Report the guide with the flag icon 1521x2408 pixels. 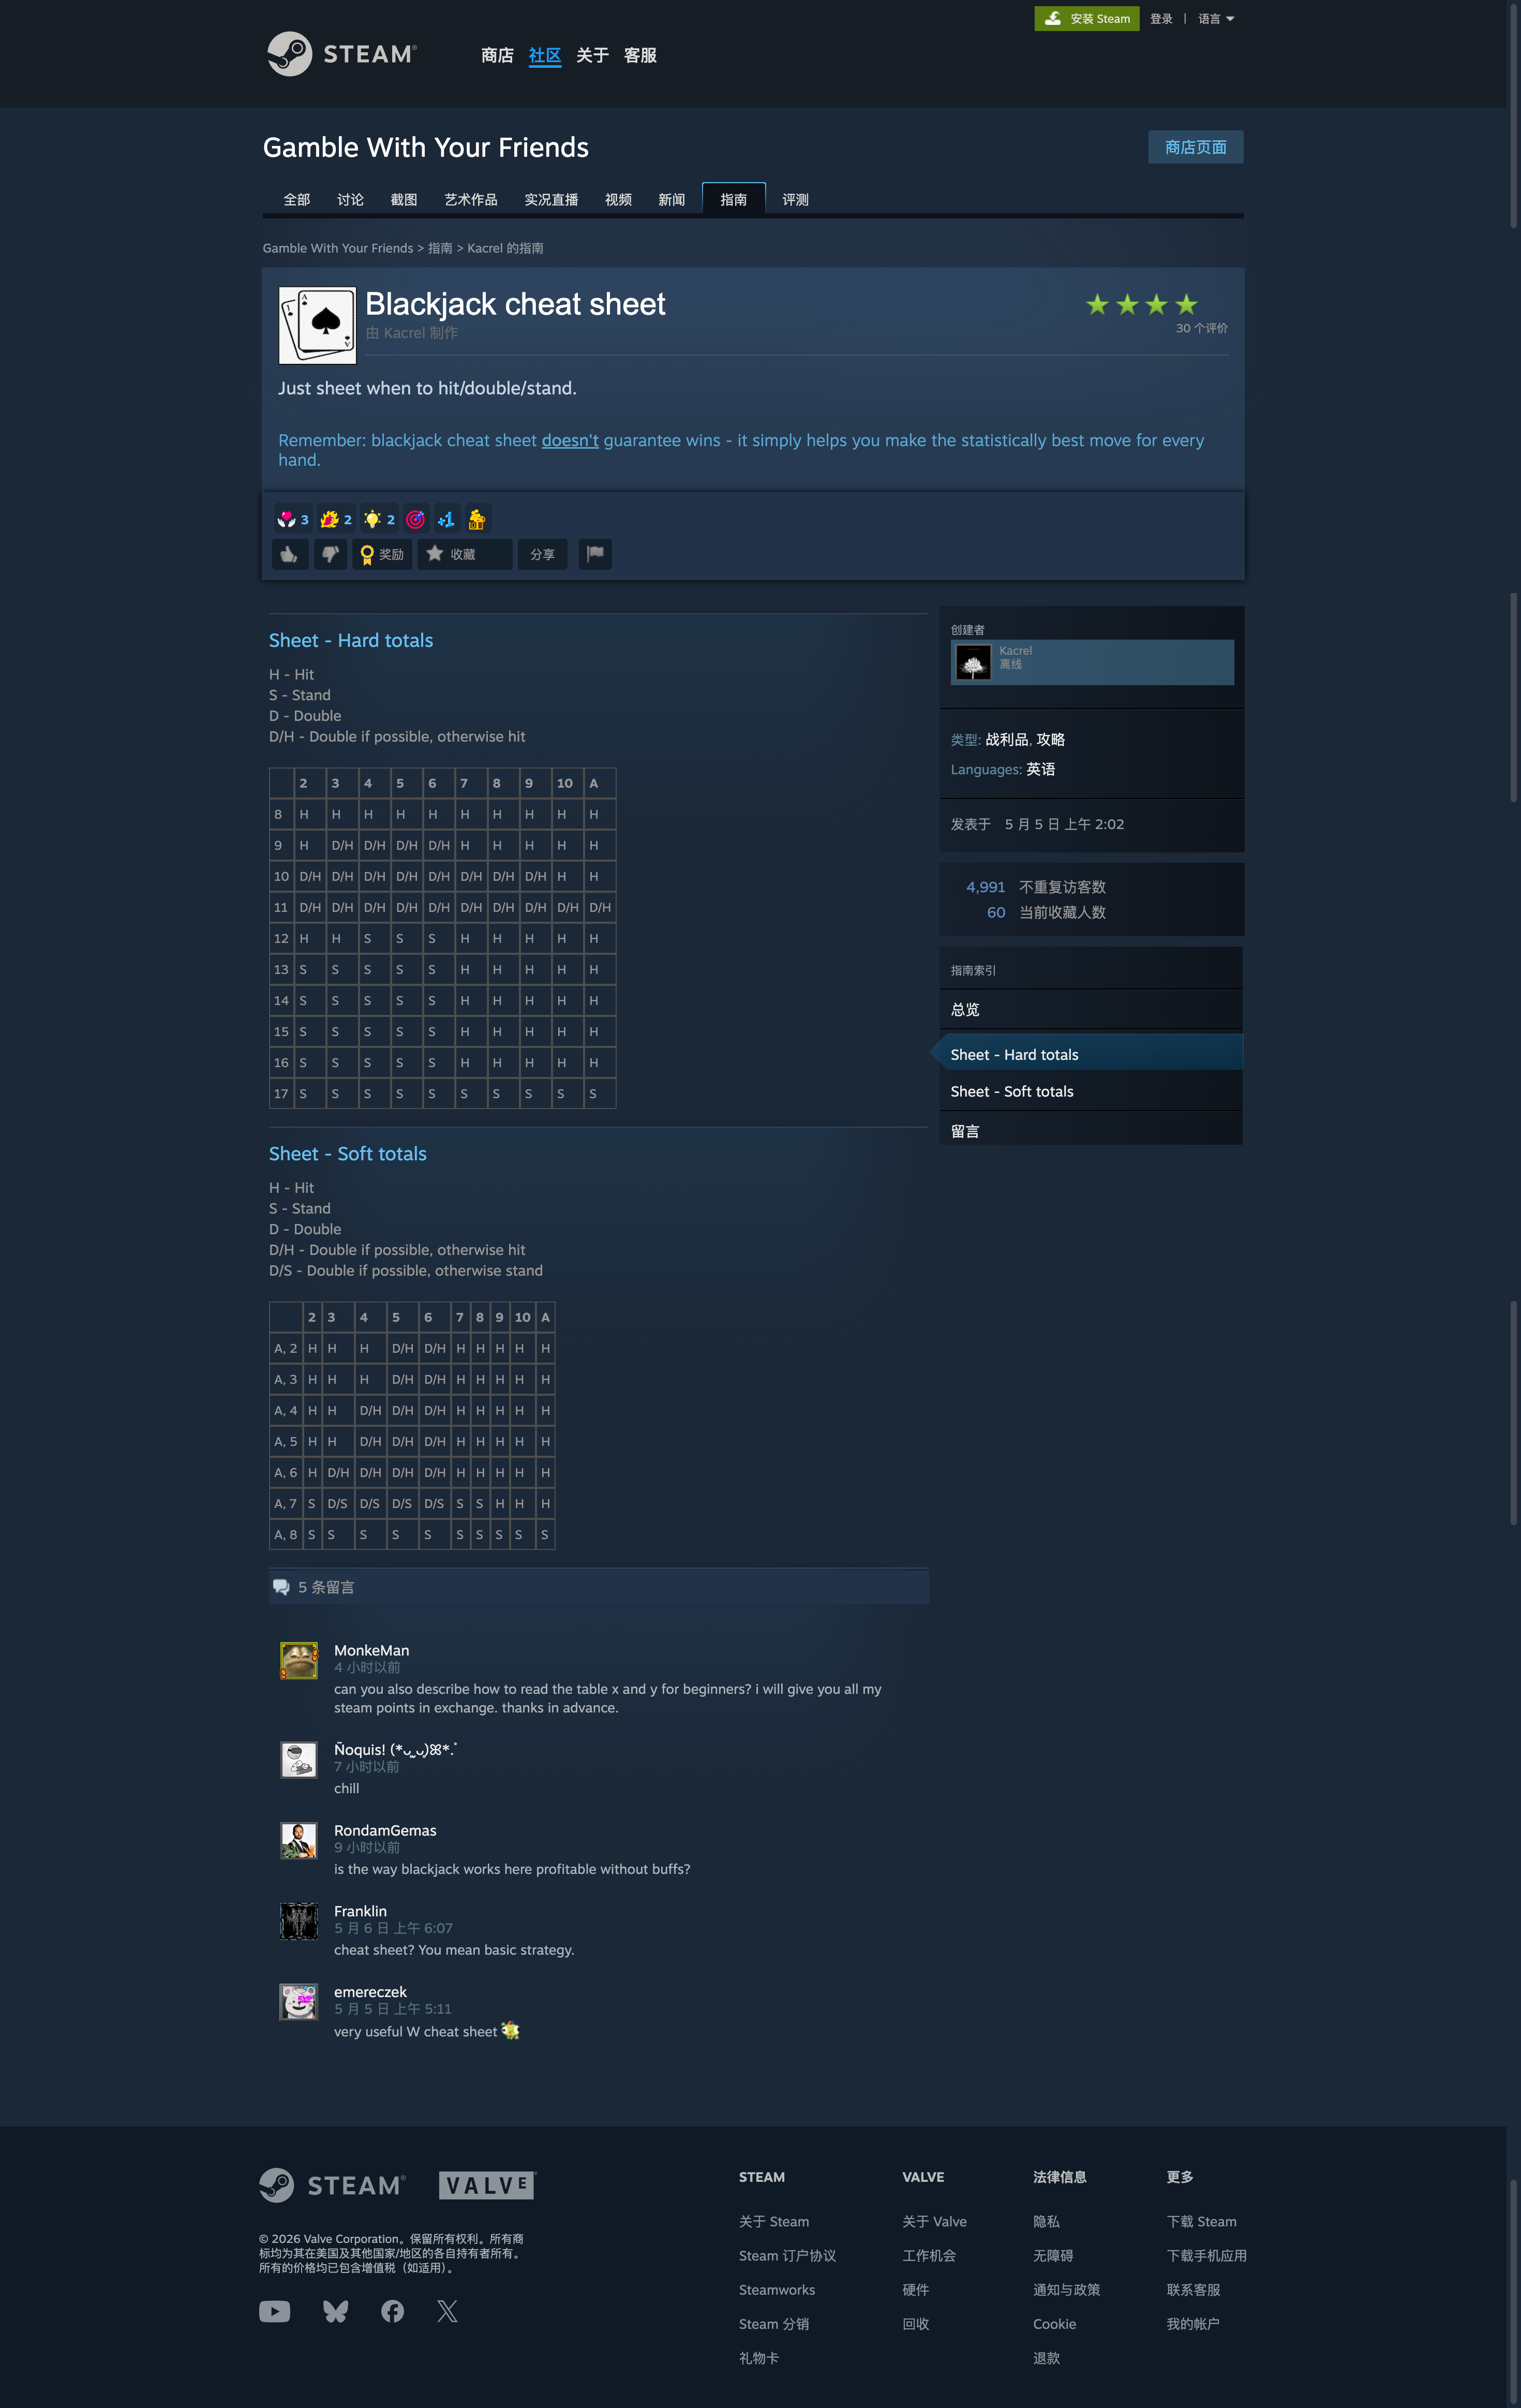pos(595,554)
